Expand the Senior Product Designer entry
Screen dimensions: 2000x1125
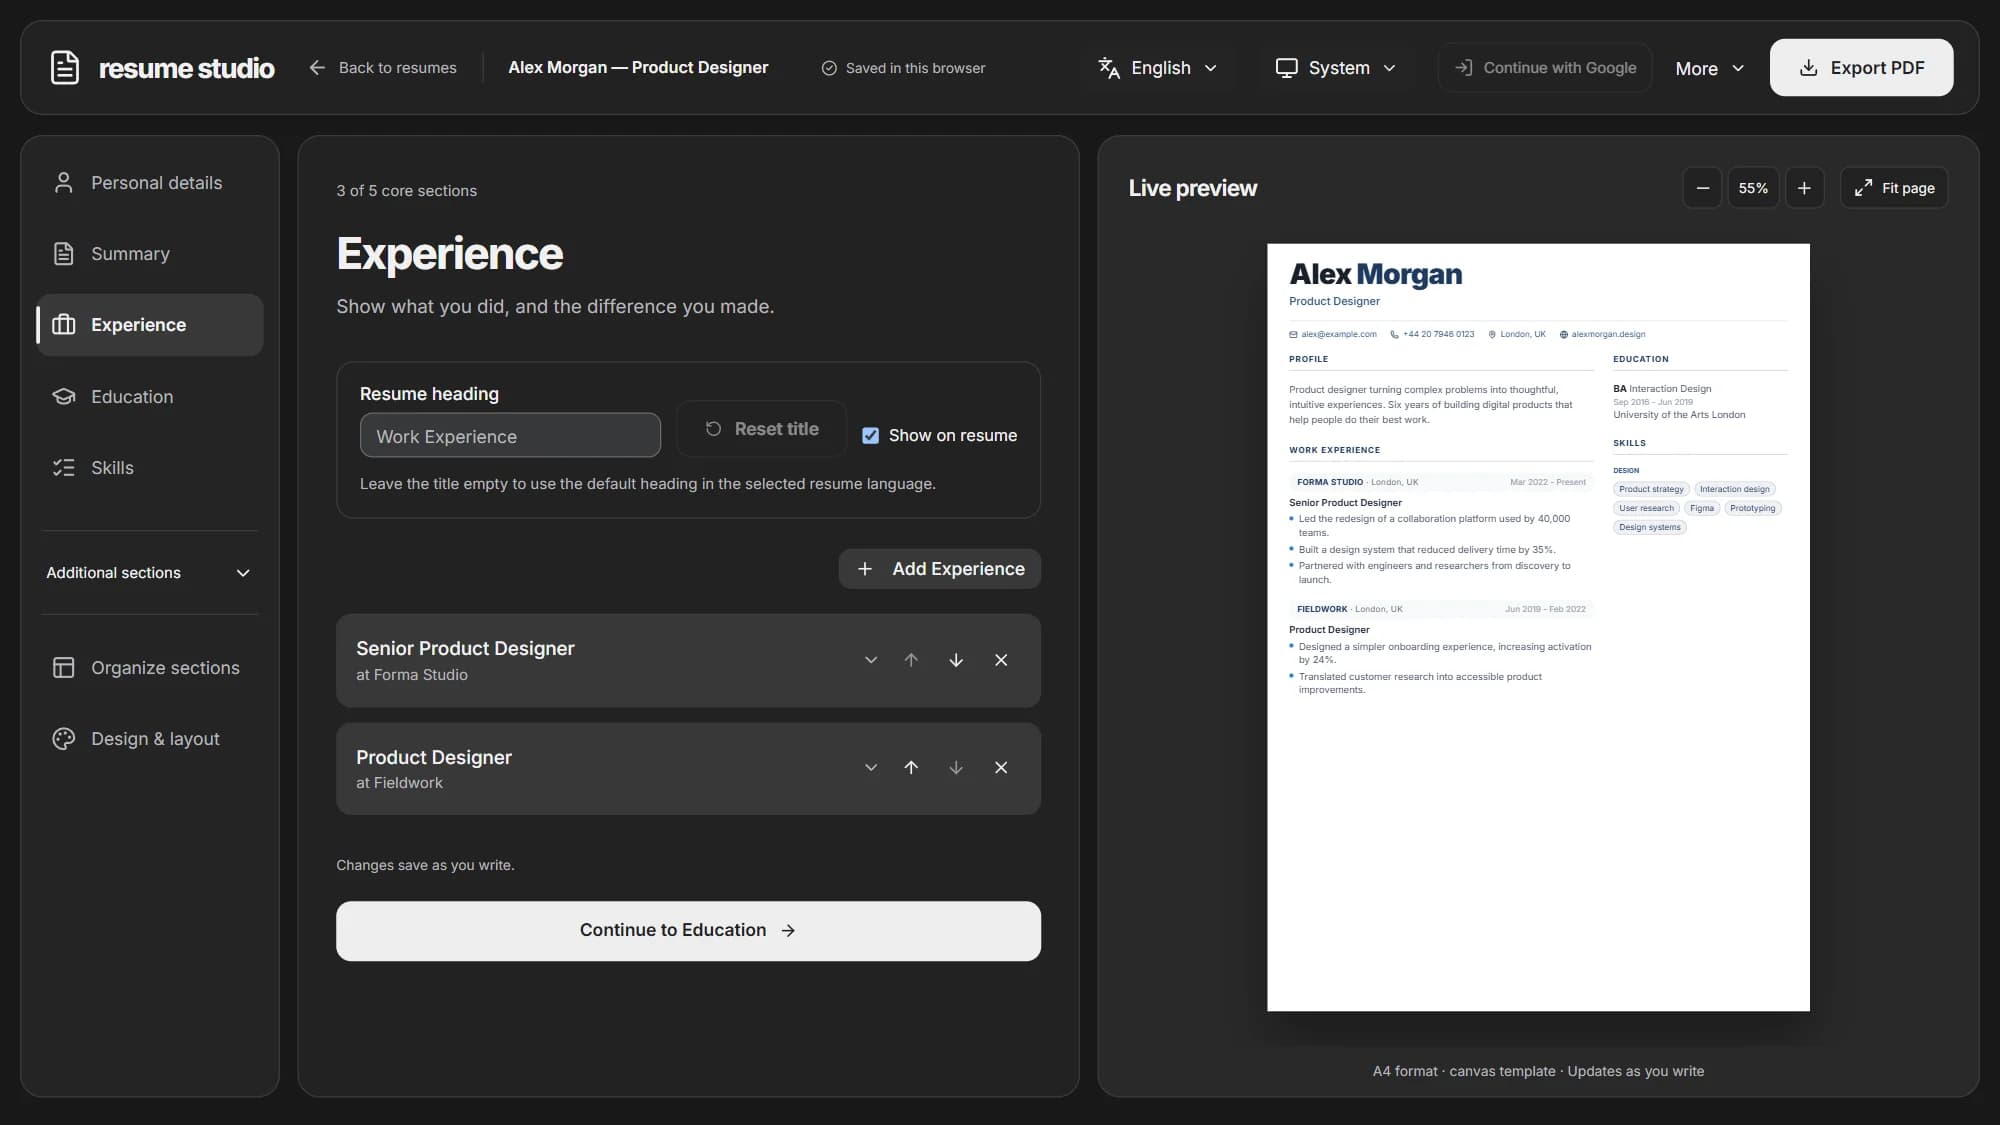pos(871,660)
